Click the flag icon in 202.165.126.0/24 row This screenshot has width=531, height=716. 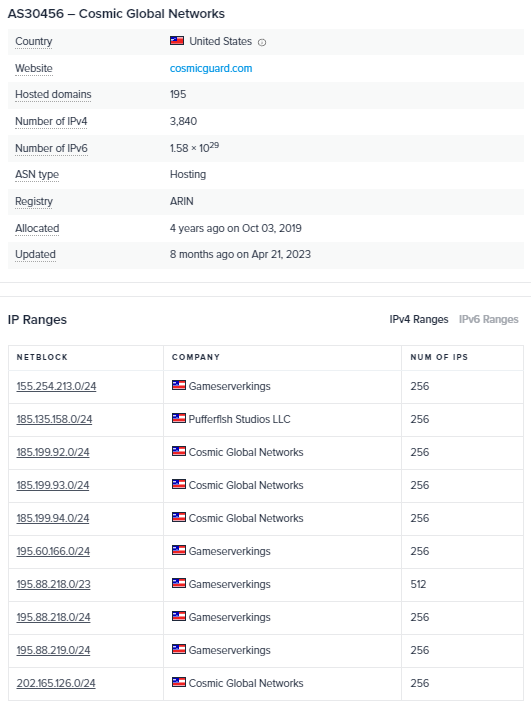(x=179, y=682)
